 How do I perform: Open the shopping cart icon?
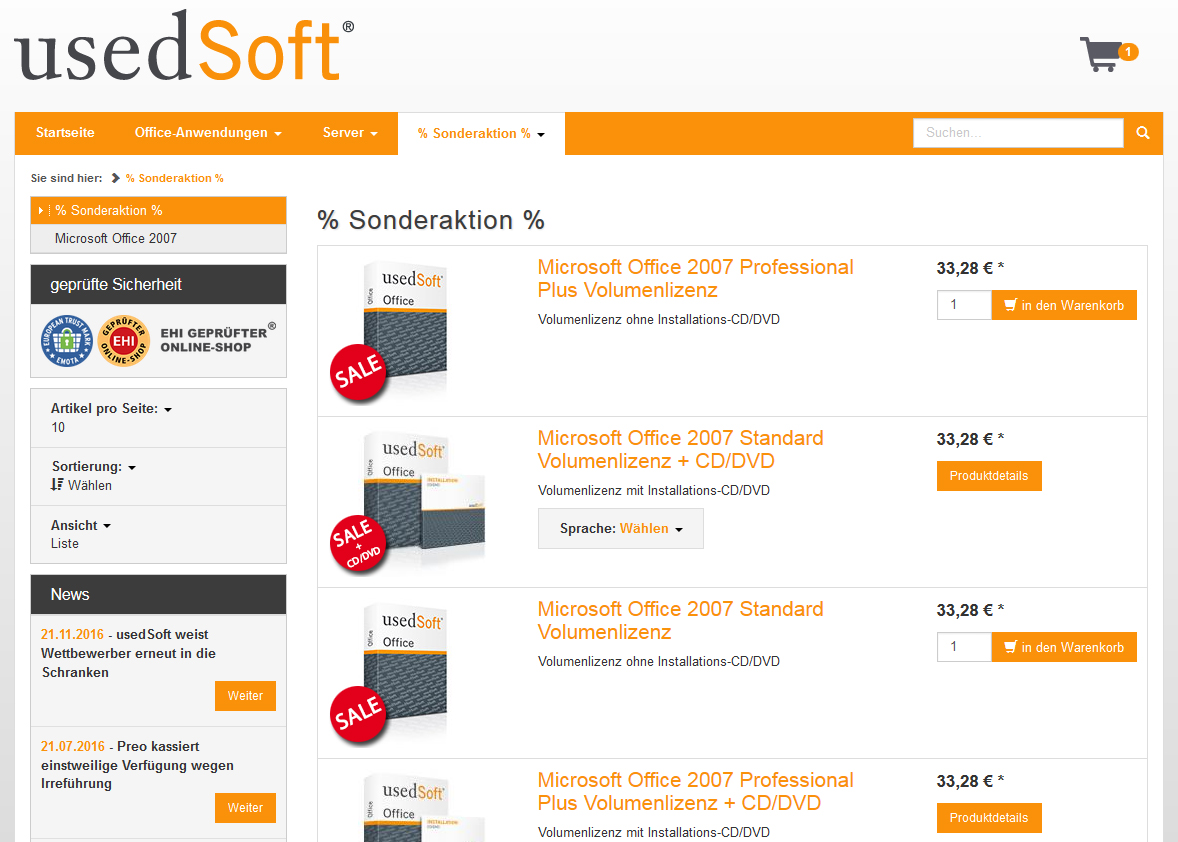(x=1100, y=54)
